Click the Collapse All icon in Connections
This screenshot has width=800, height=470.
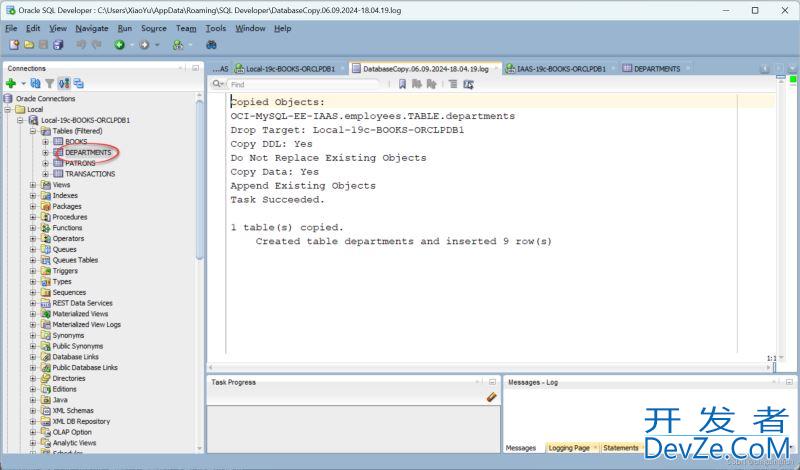click(79, 83)
